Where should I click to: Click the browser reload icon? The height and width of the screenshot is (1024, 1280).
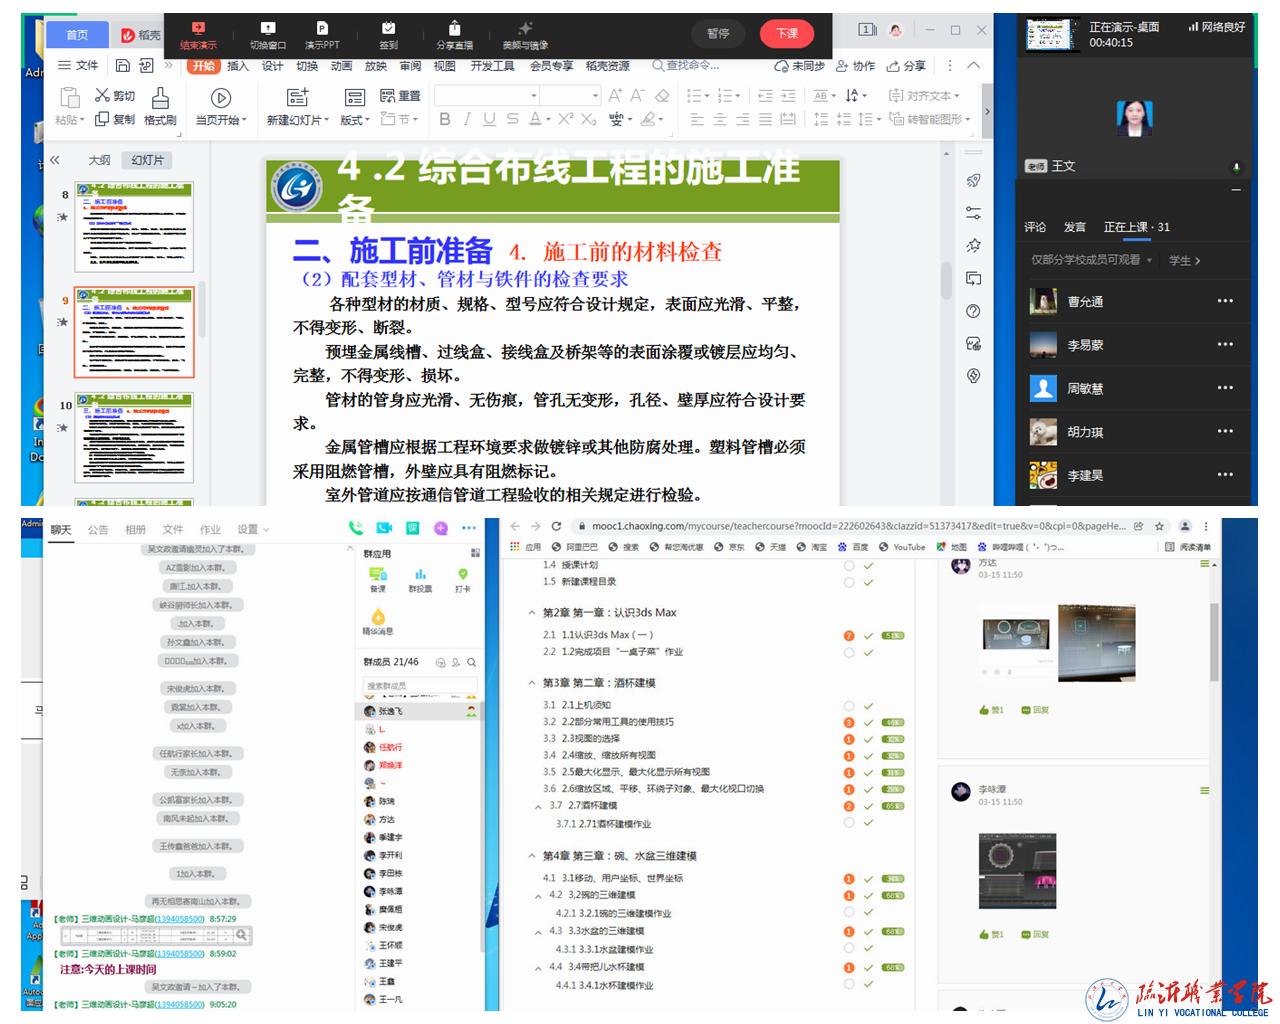coord(556,526)
